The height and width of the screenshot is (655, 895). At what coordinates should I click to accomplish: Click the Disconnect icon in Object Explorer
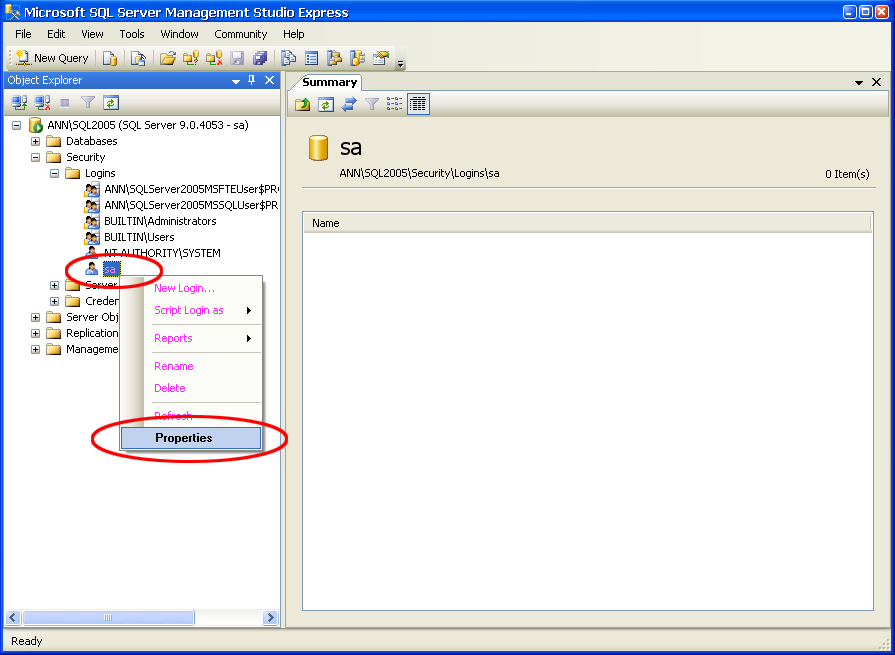tap(42, 102)
